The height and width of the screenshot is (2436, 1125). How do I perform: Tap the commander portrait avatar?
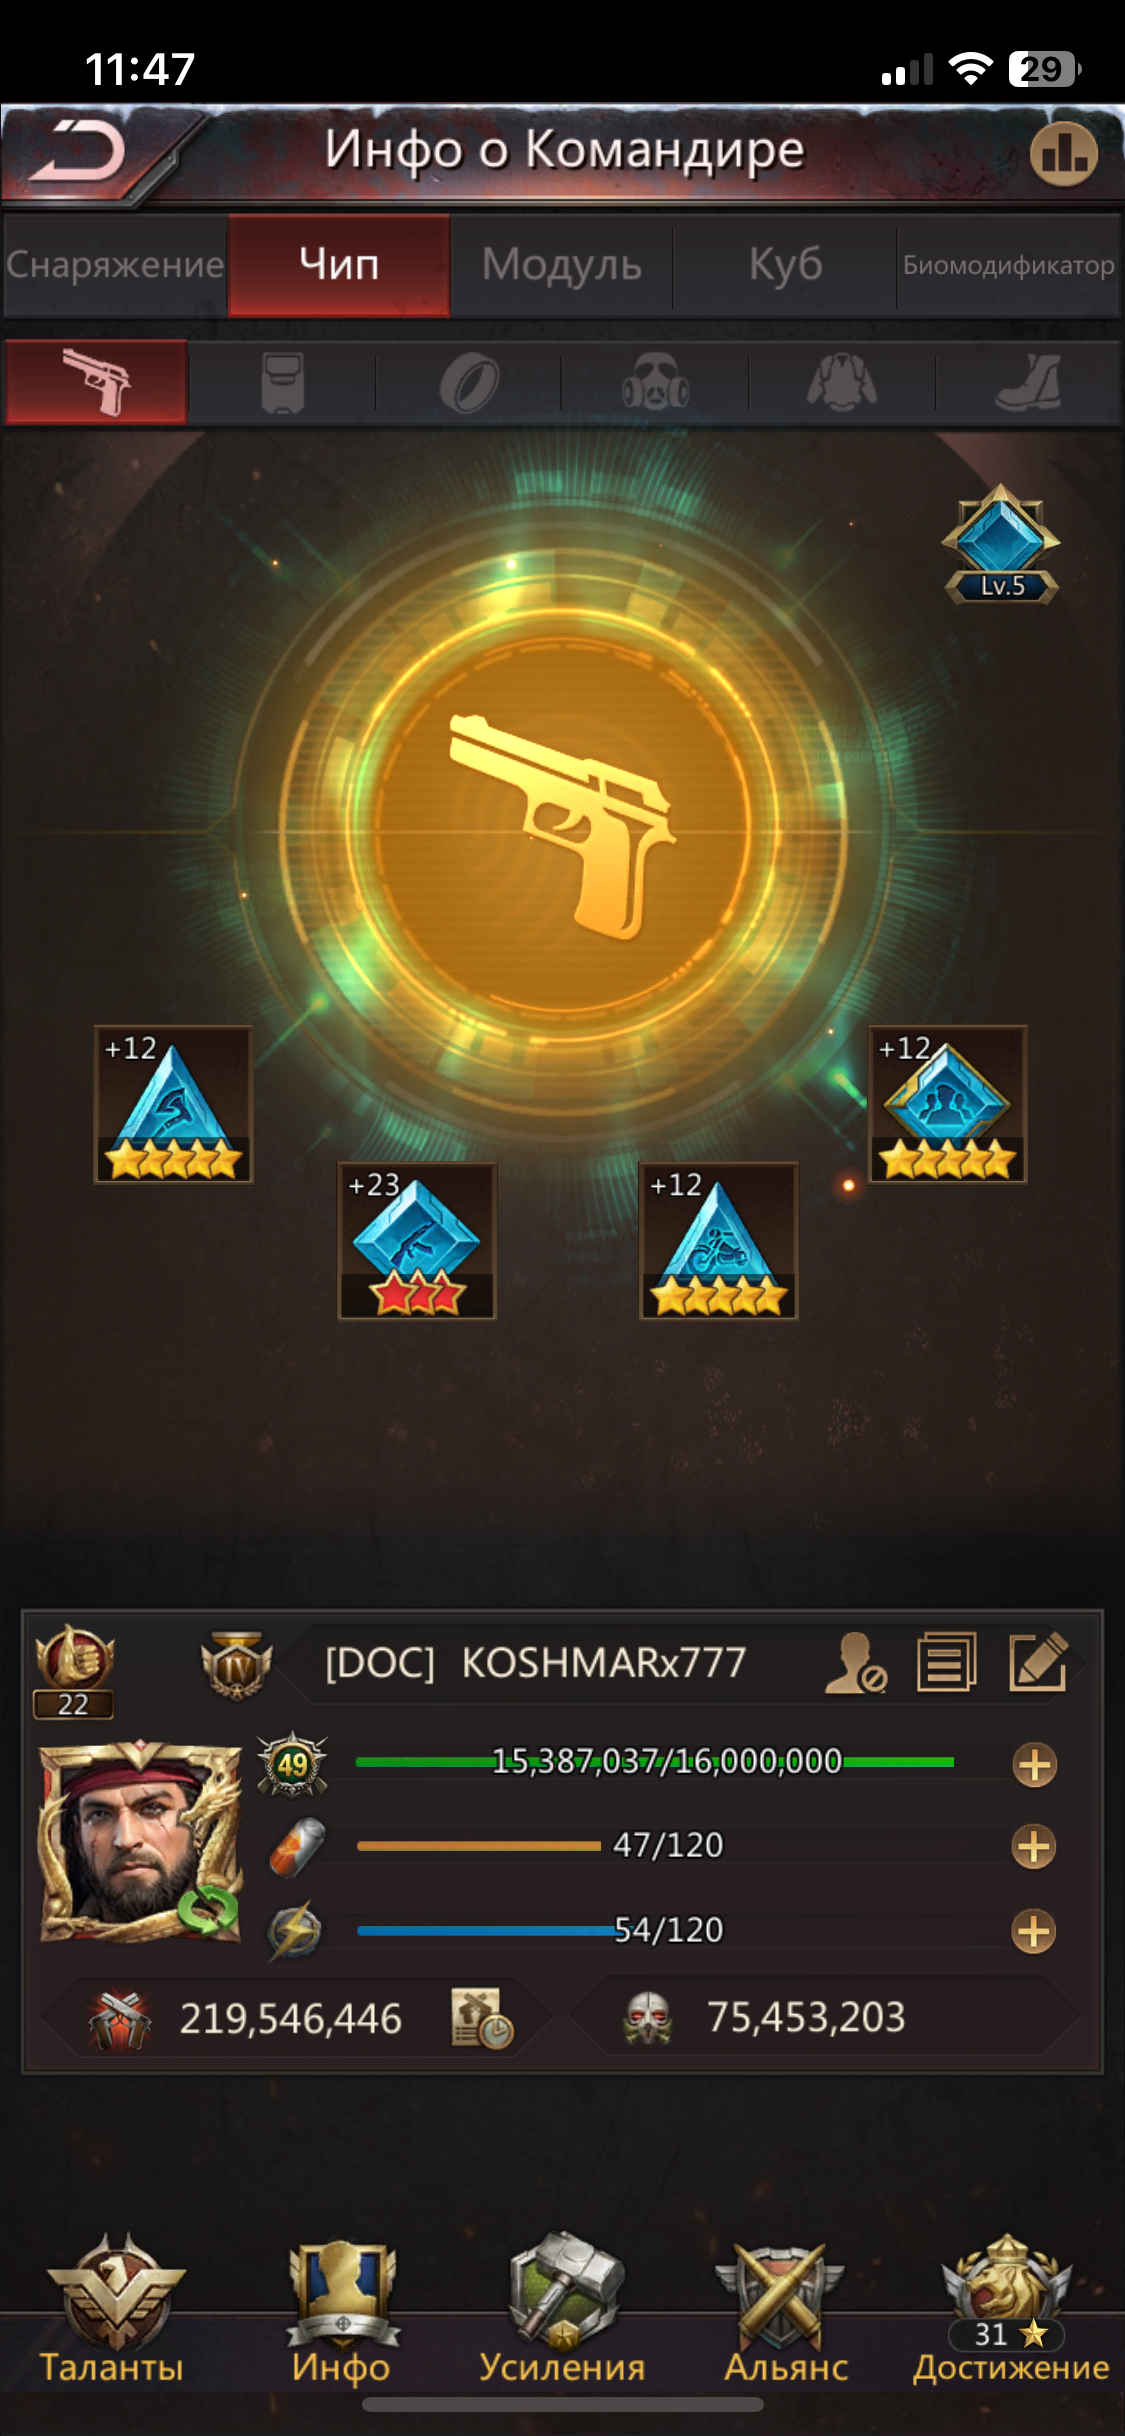coord(140,1842)
